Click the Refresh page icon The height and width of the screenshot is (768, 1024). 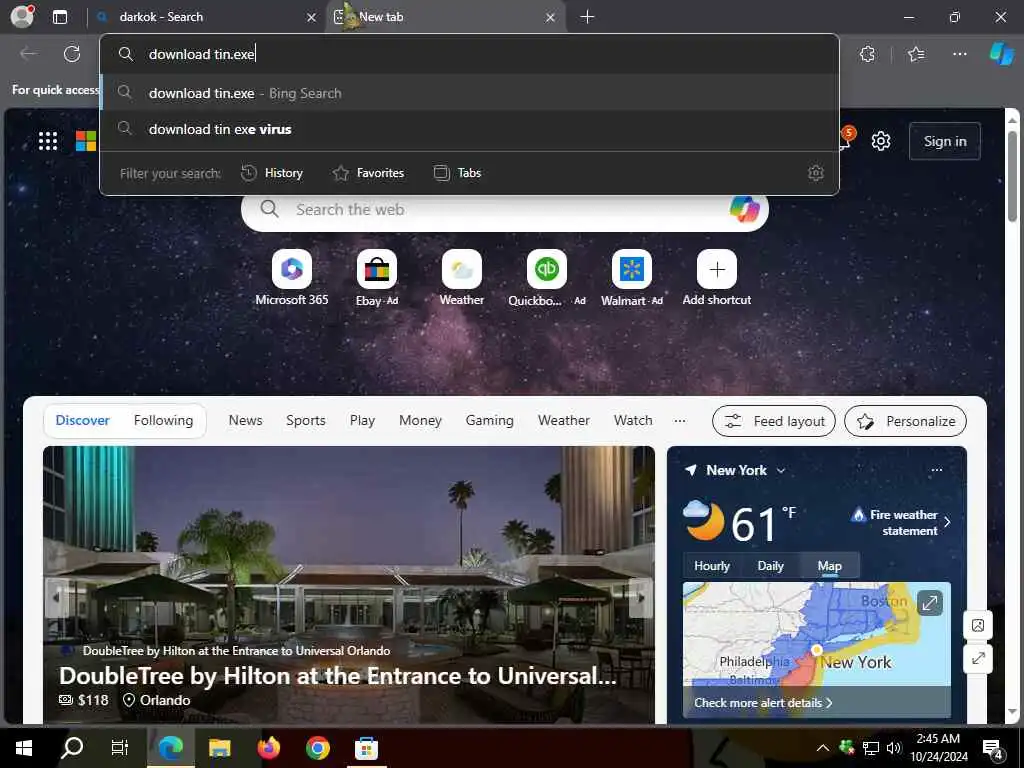(x=72, y=54)
